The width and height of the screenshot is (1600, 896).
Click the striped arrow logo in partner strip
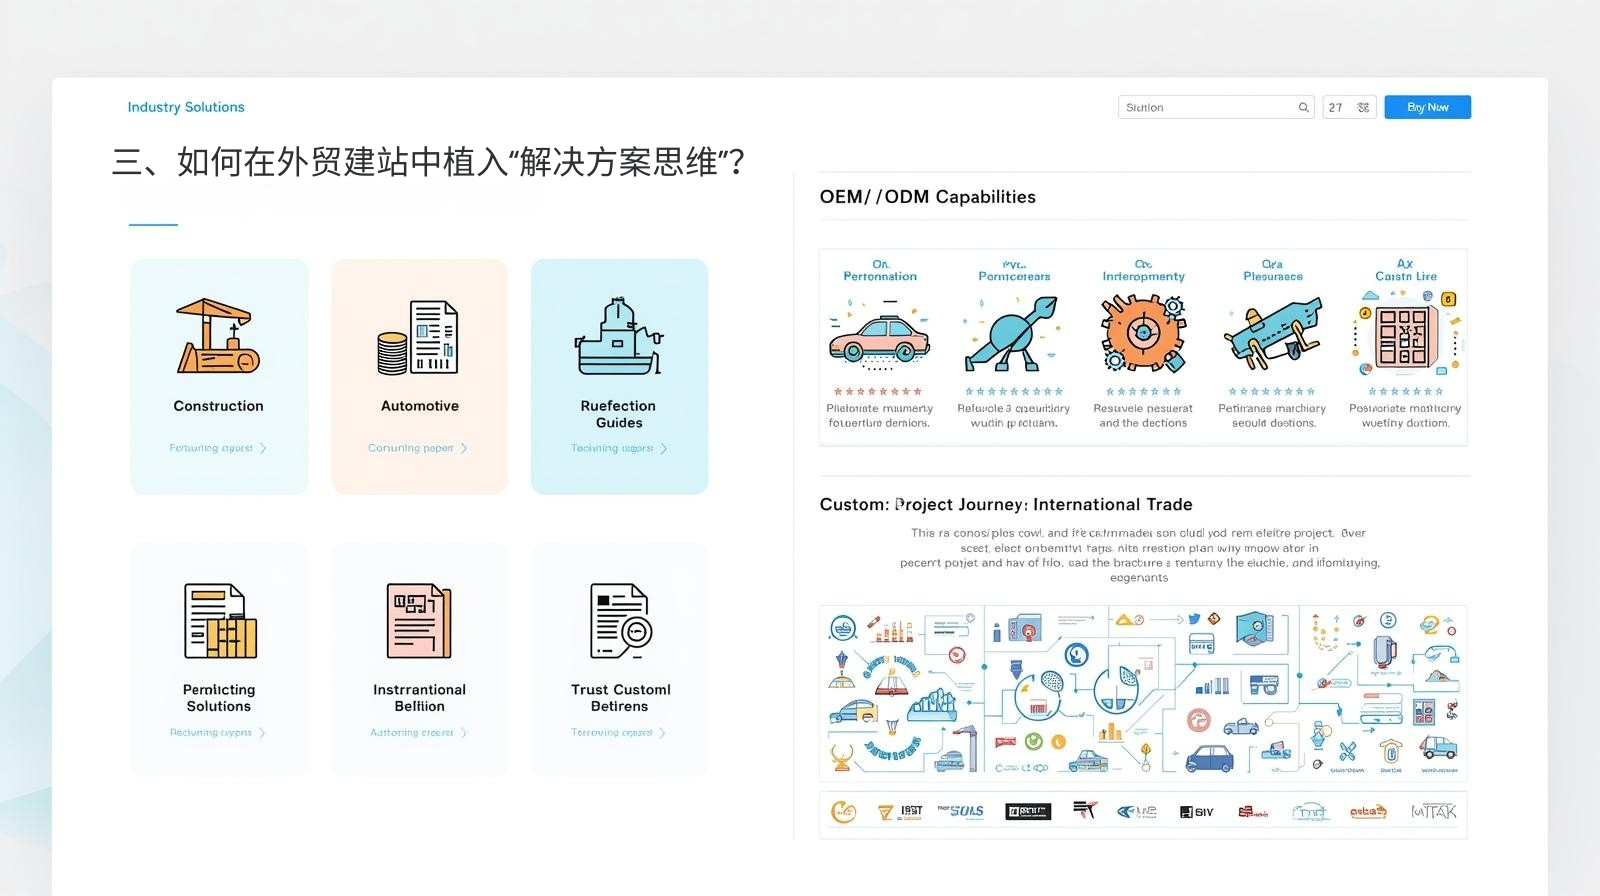click(1085, 809)
